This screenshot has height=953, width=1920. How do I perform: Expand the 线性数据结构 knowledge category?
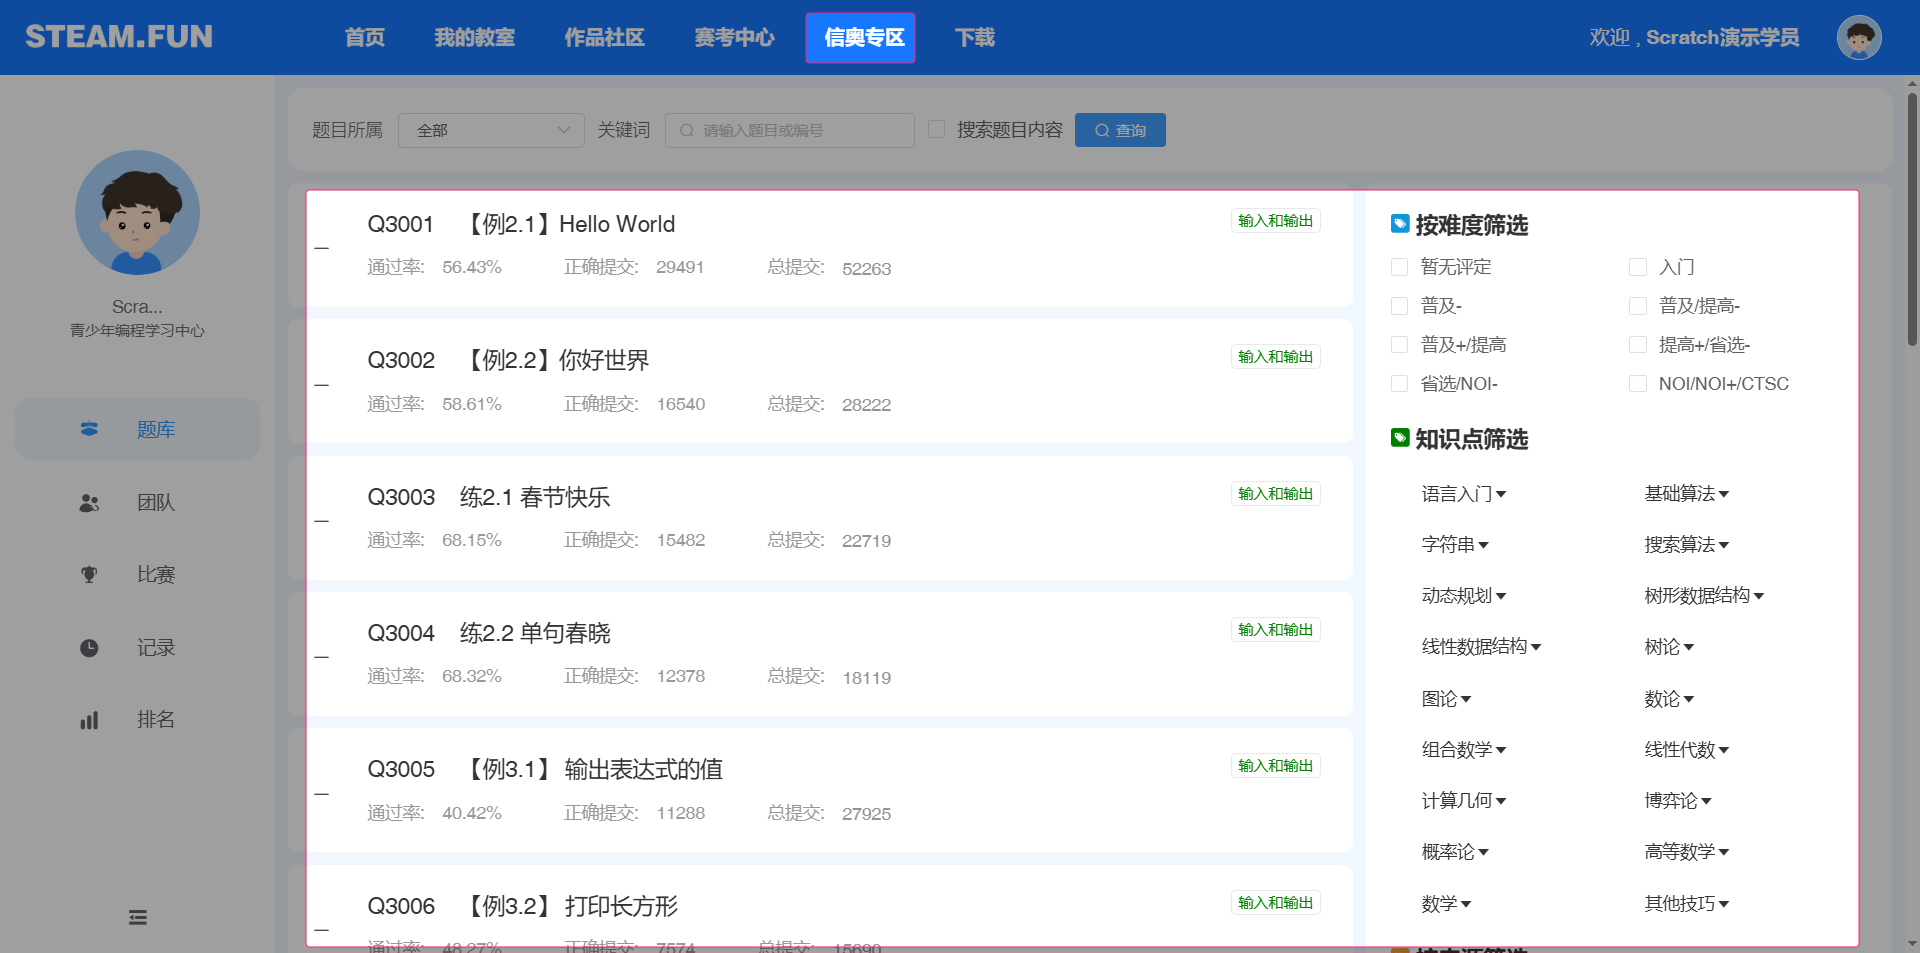[1481, 647]
